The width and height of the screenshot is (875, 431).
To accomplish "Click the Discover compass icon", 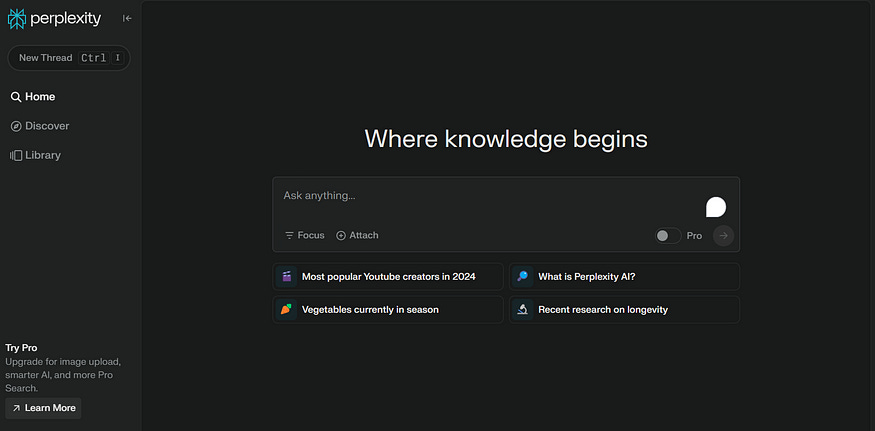I will tap(16, 126).
